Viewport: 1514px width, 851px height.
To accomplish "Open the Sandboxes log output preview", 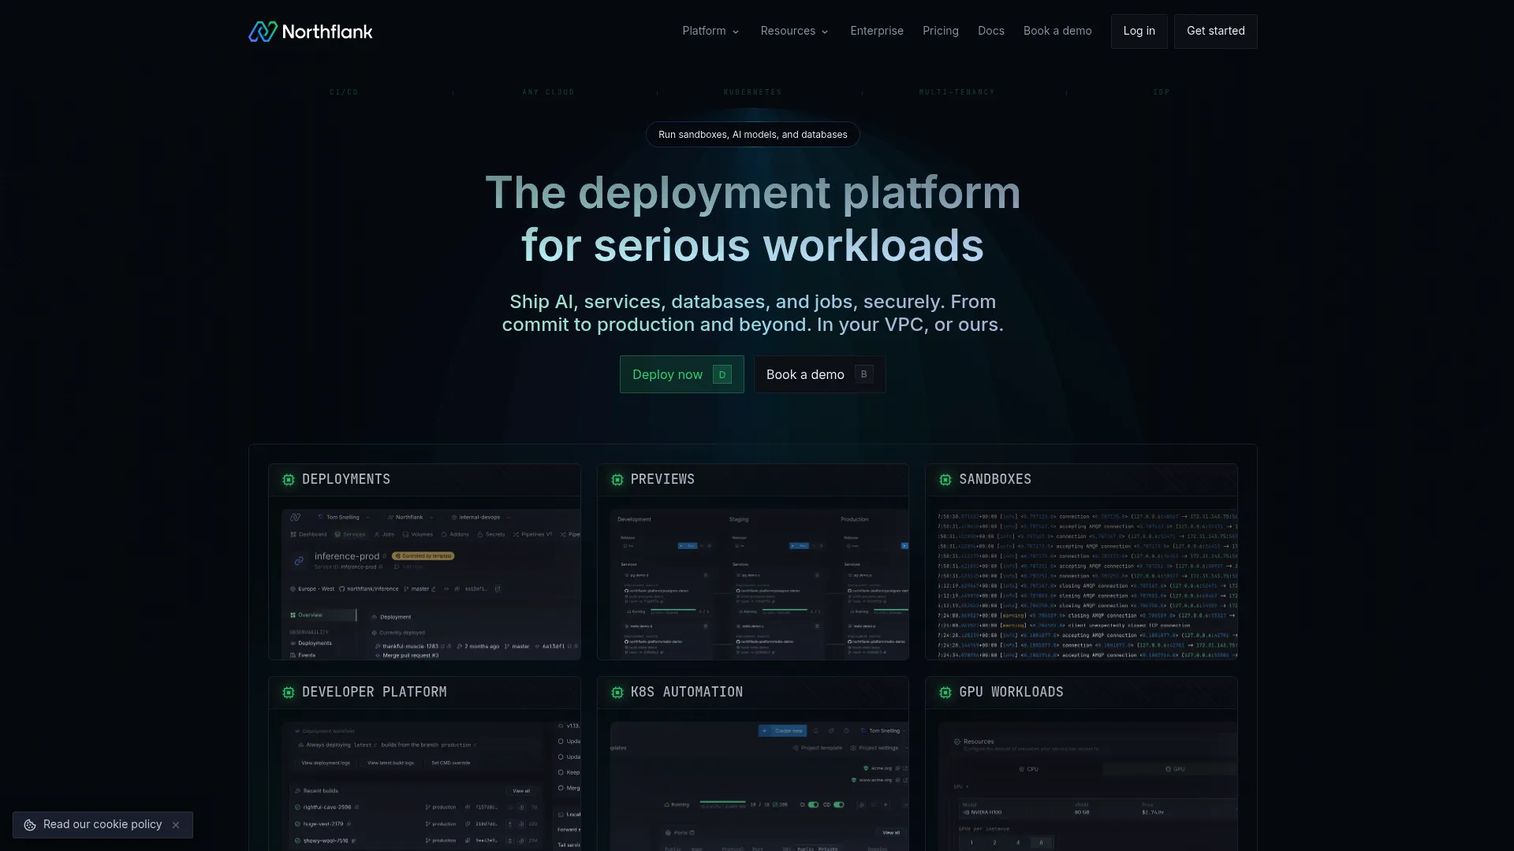I will (x=1087, y=584).
